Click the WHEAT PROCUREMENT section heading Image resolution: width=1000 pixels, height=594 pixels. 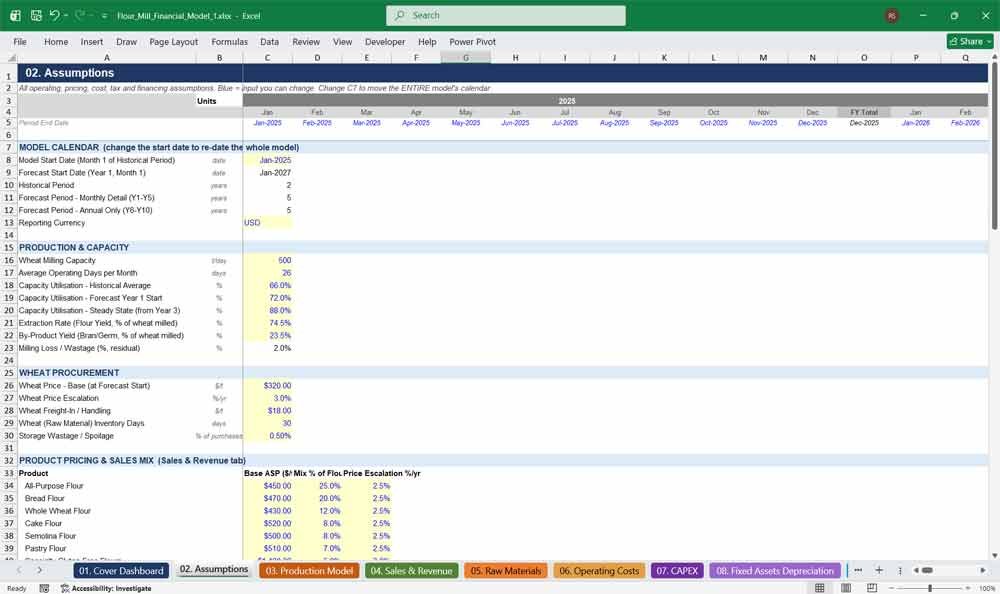(x=69, y=373)
